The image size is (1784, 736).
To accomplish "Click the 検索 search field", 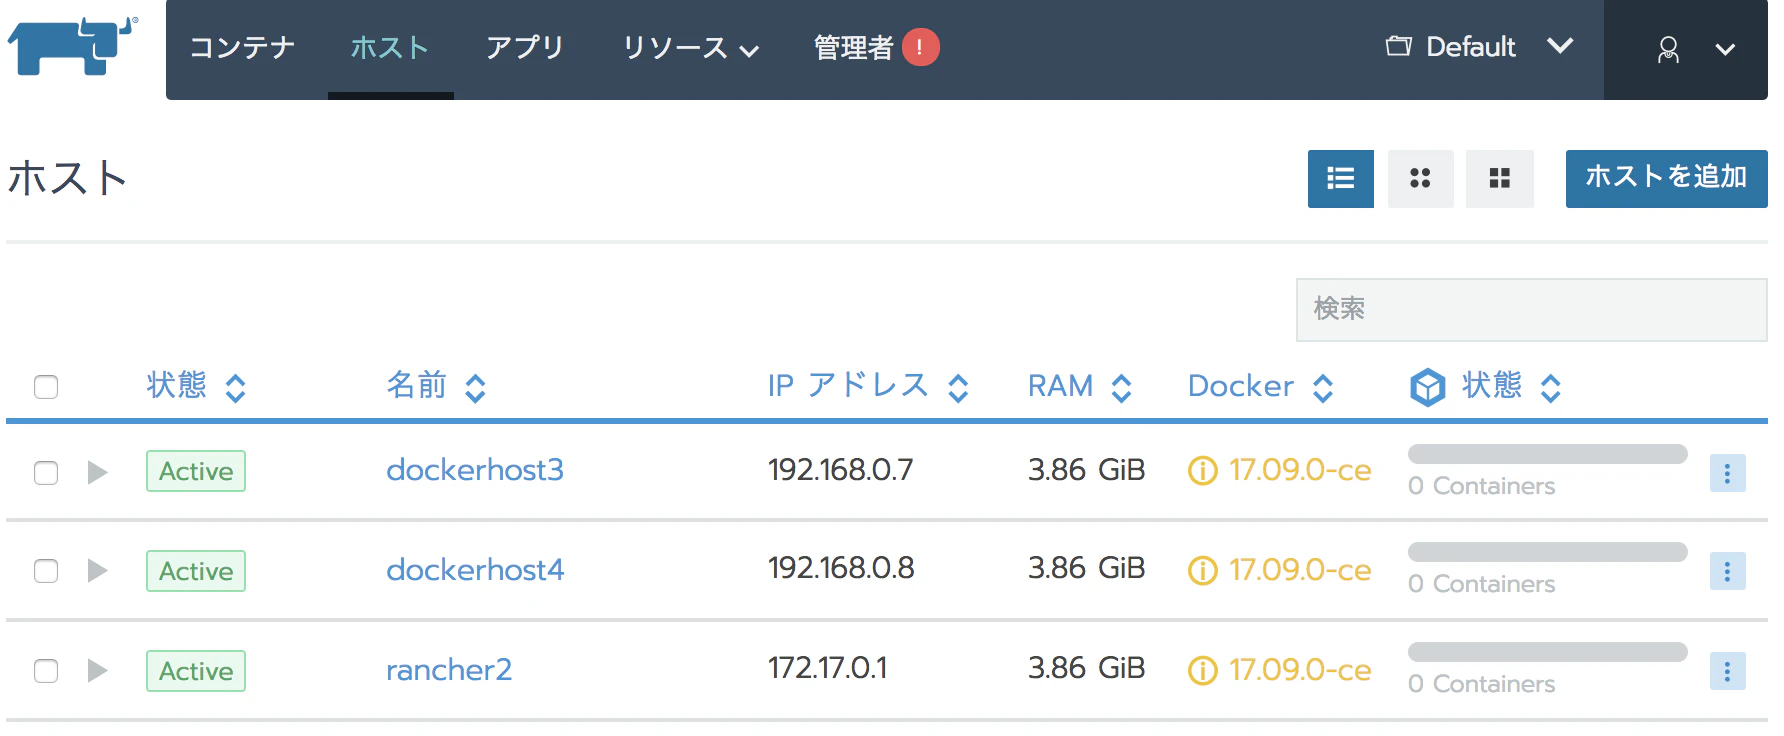I will pyautogui.click(x=1531, y=310).
